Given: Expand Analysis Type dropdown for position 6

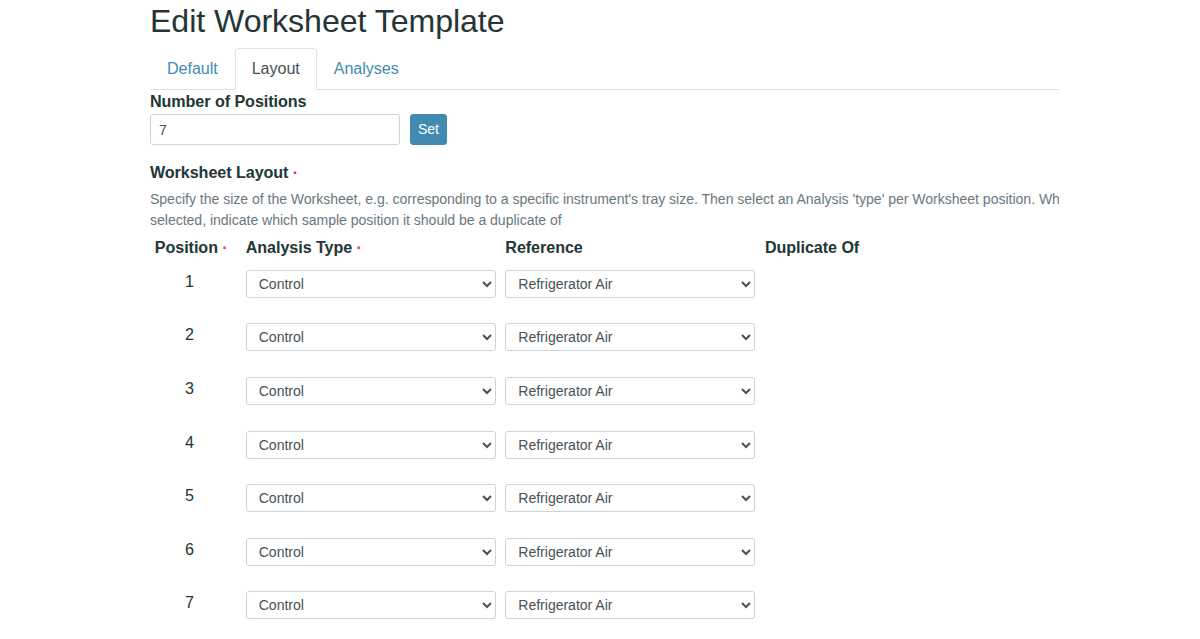Looking at the screenshot, I should (x=370, y=552).
